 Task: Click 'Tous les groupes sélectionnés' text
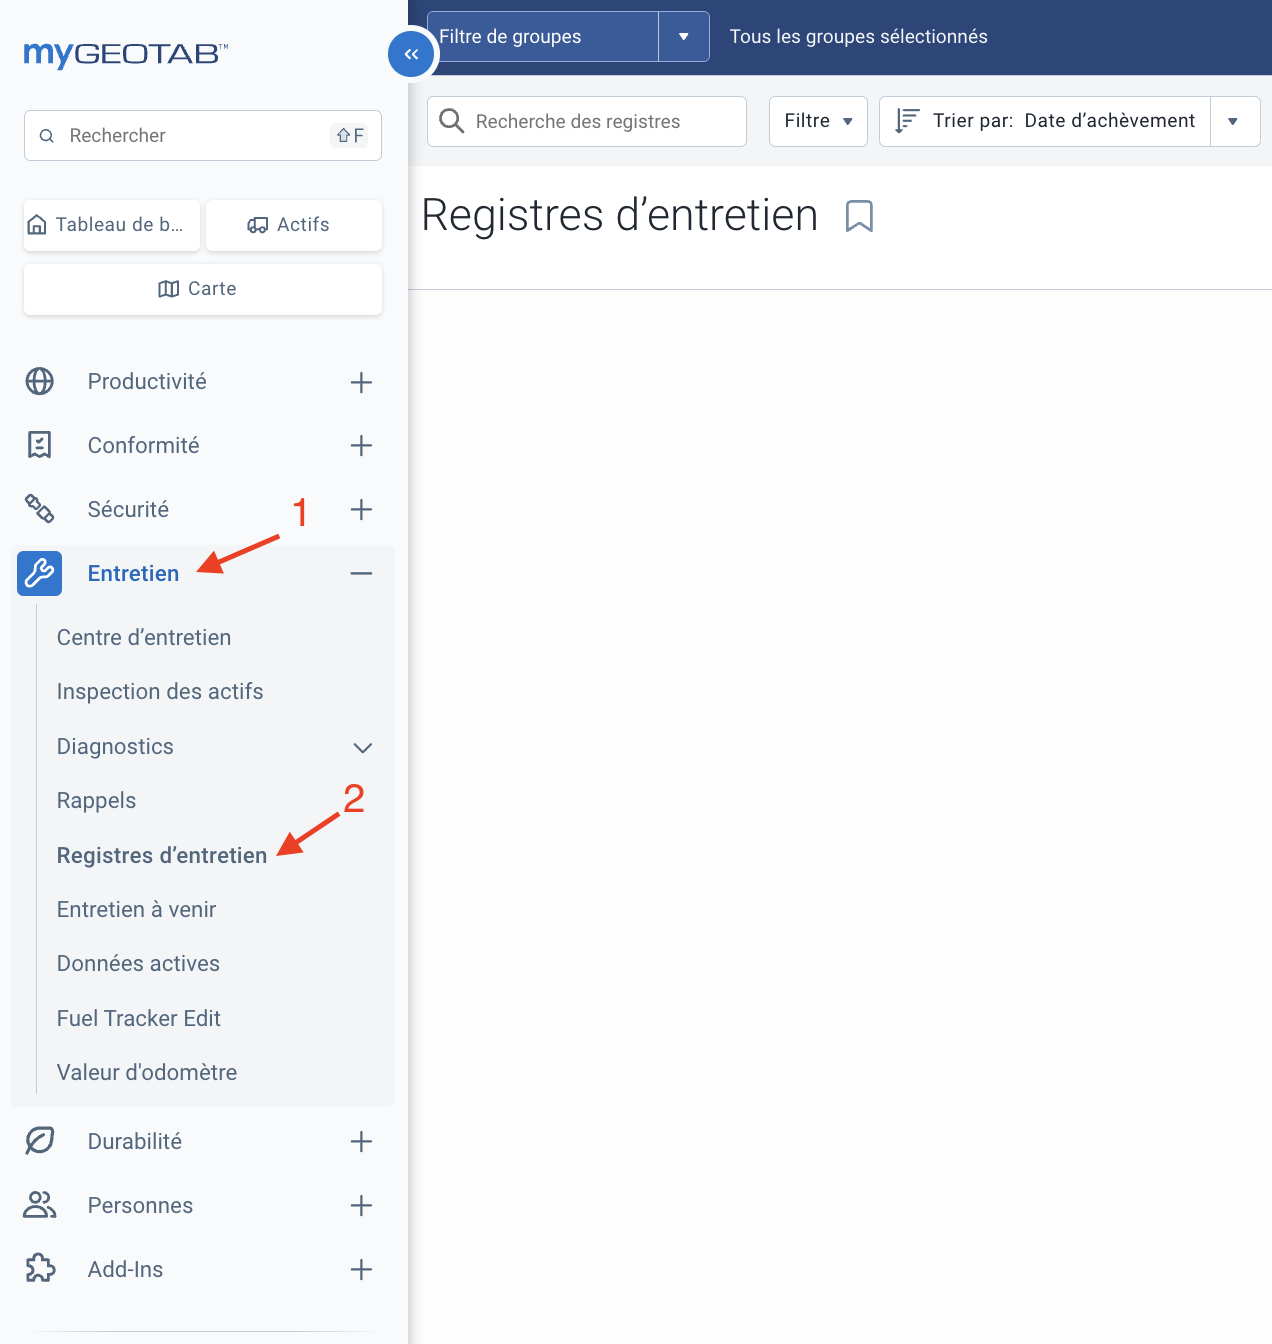pos(859,37)
